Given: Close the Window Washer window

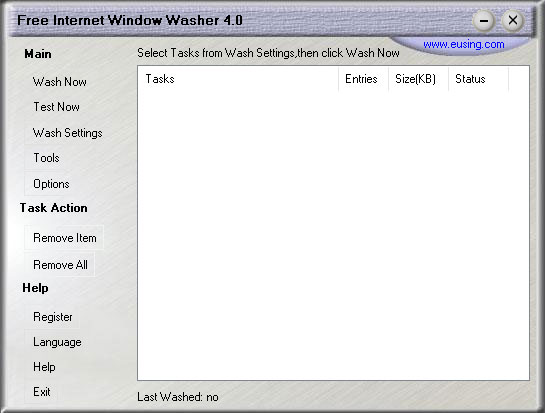Looking at the screenshot, I should [513, 21].
